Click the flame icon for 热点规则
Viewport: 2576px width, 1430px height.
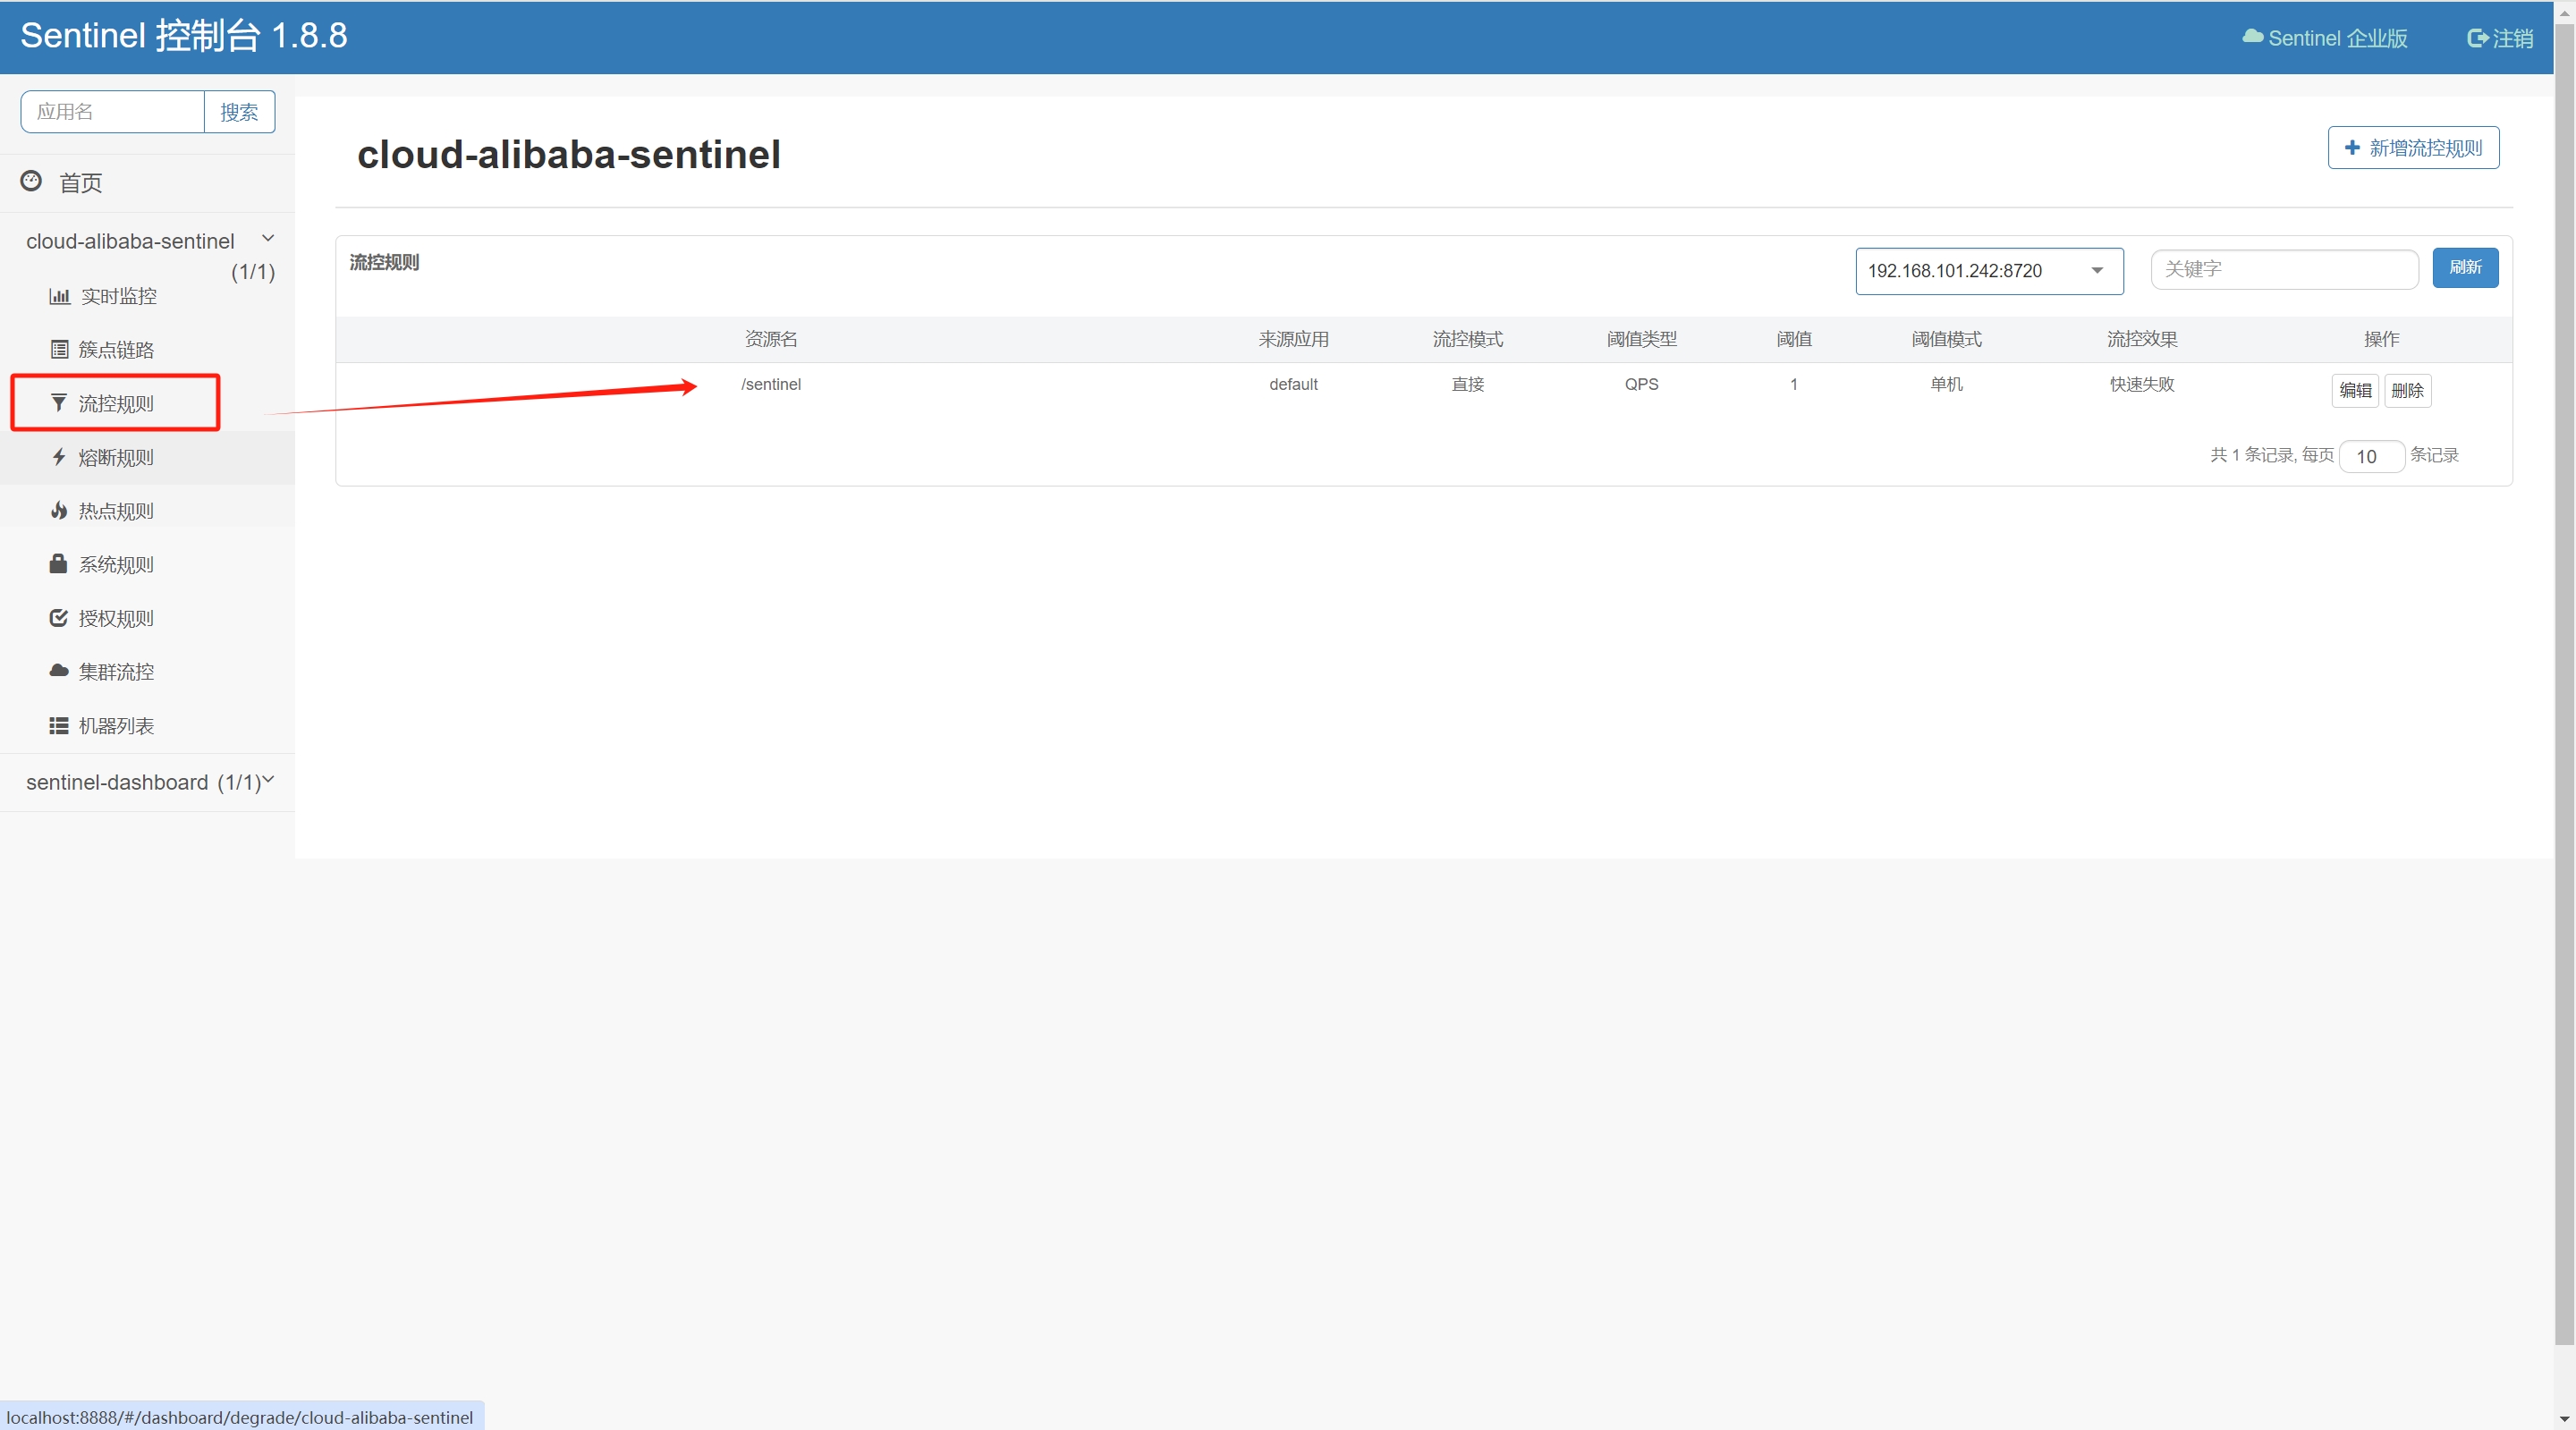click(x=59, y=511)
